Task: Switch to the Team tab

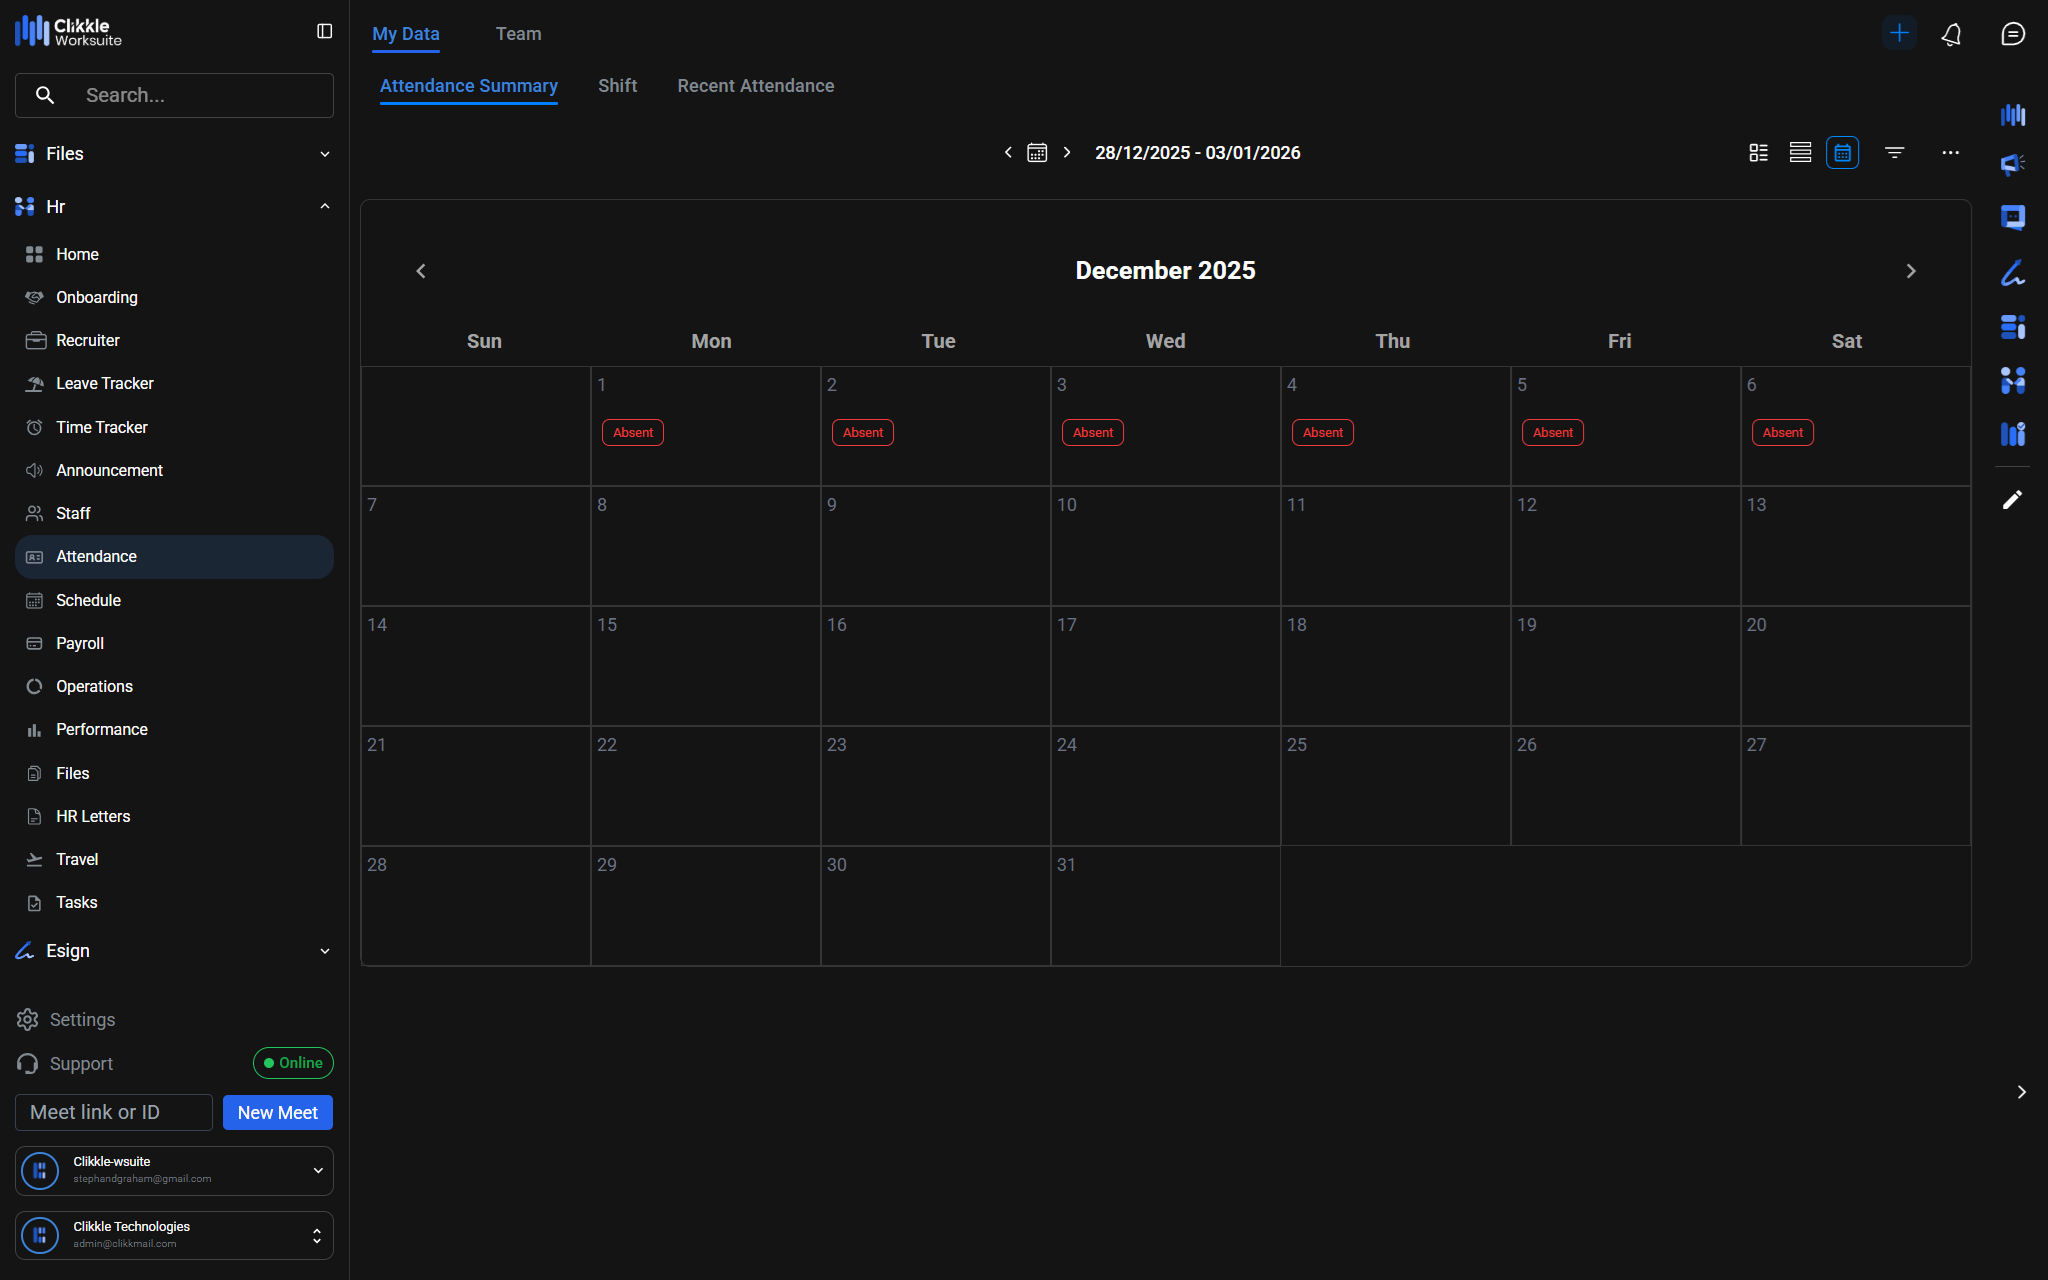Action: pyautogui.click(x=518, y=34)
